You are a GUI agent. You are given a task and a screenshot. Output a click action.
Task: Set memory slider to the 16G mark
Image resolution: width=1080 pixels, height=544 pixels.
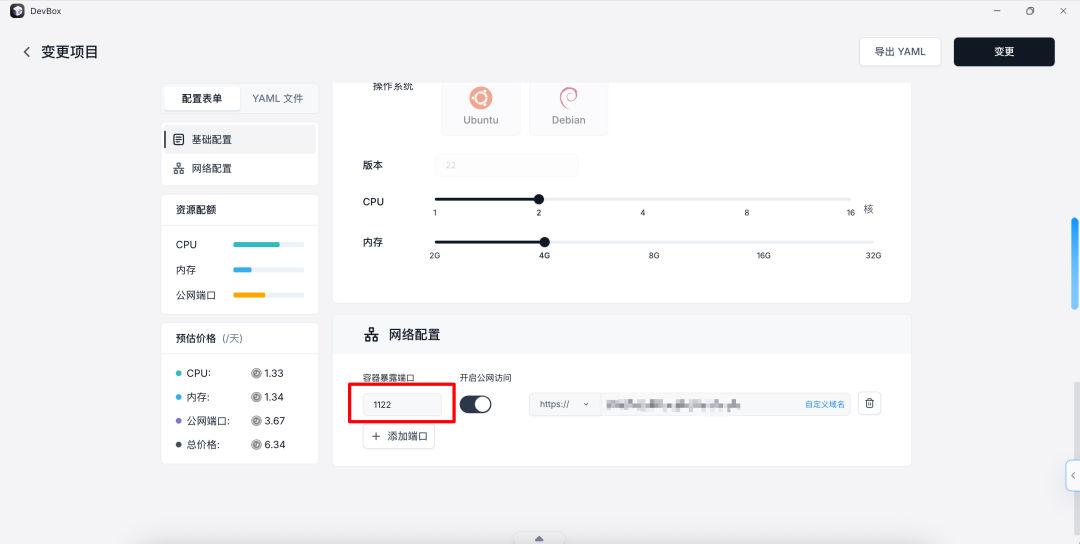tap(763, 242)
